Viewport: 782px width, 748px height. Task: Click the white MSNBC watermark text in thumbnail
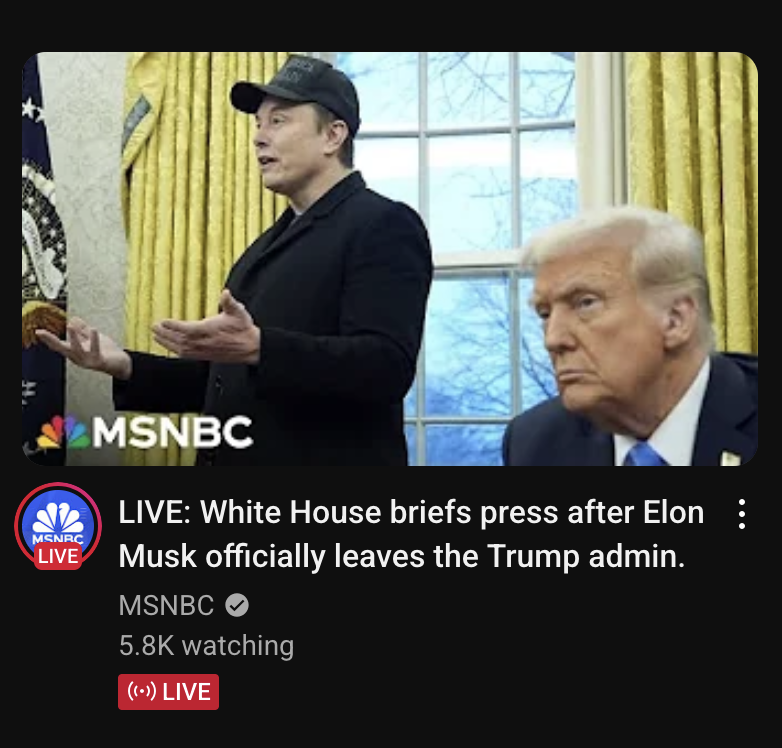pyautogui.click(x=173, y=431)
